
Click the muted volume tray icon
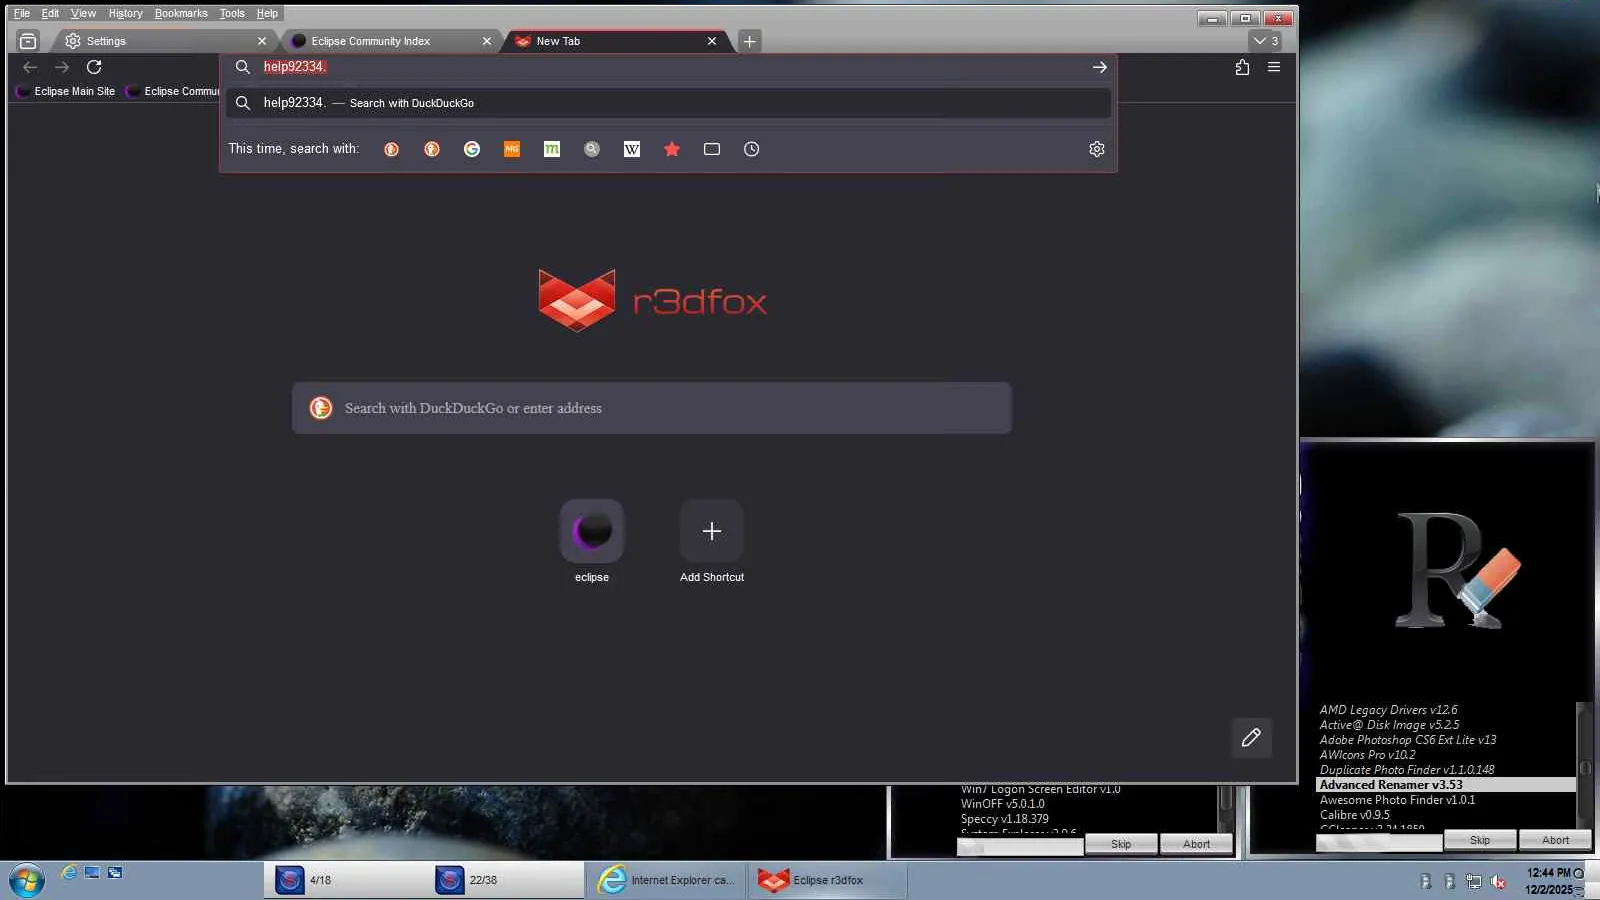point(1498,881)
